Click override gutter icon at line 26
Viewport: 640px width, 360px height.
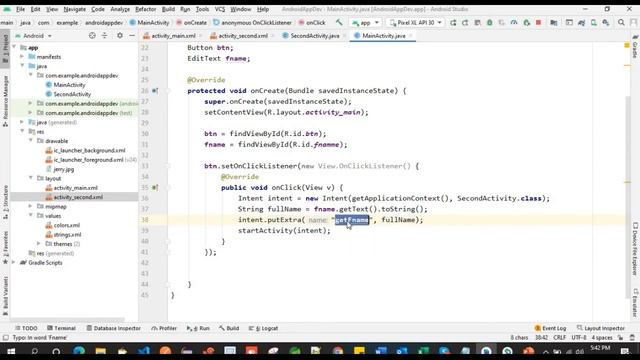(x=155, y=91)
